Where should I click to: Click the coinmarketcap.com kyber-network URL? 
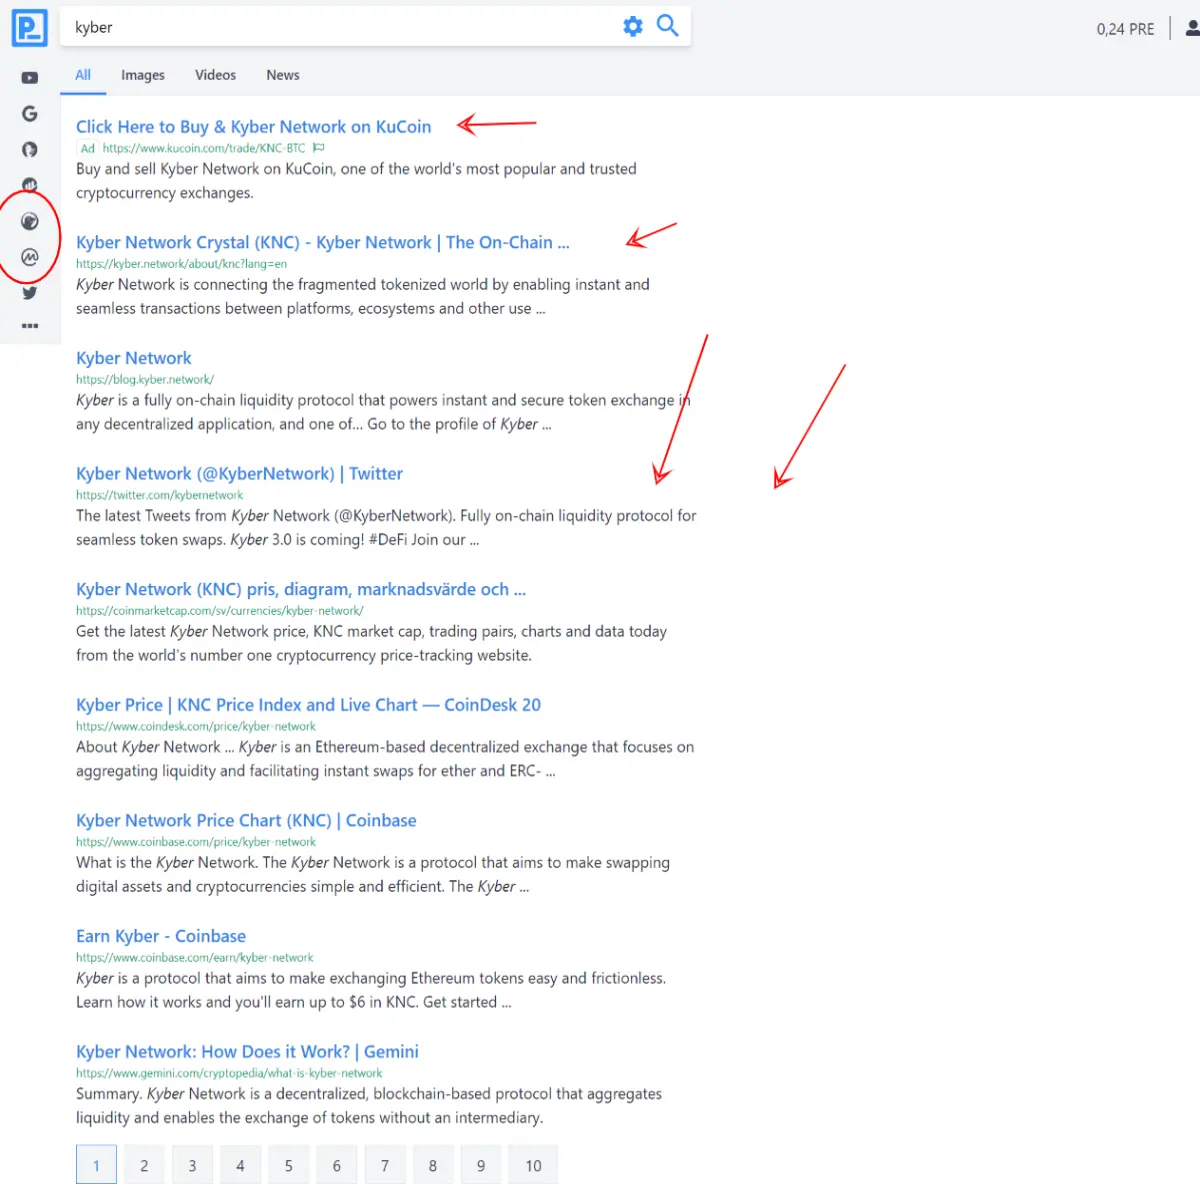tap(220, 611)
